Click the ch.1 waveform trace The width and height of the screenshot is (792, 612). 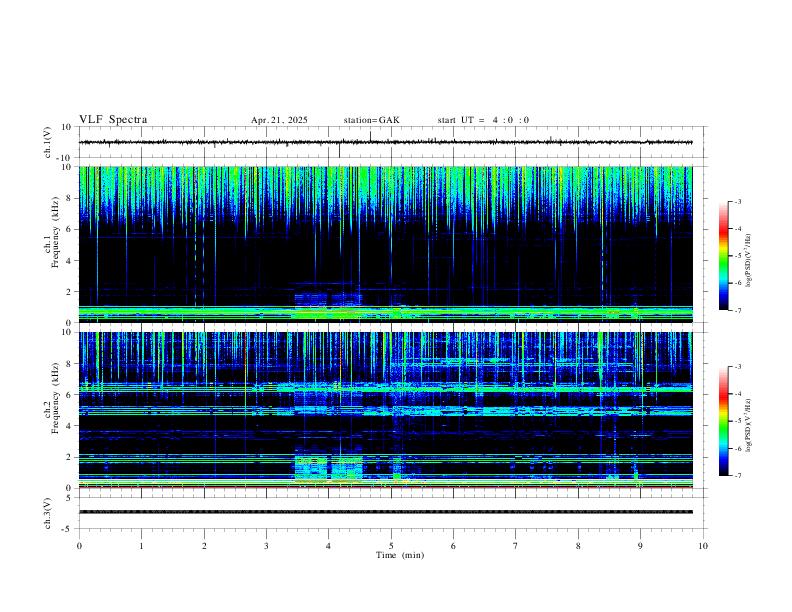pyautogui.click(x=385, y=142)
